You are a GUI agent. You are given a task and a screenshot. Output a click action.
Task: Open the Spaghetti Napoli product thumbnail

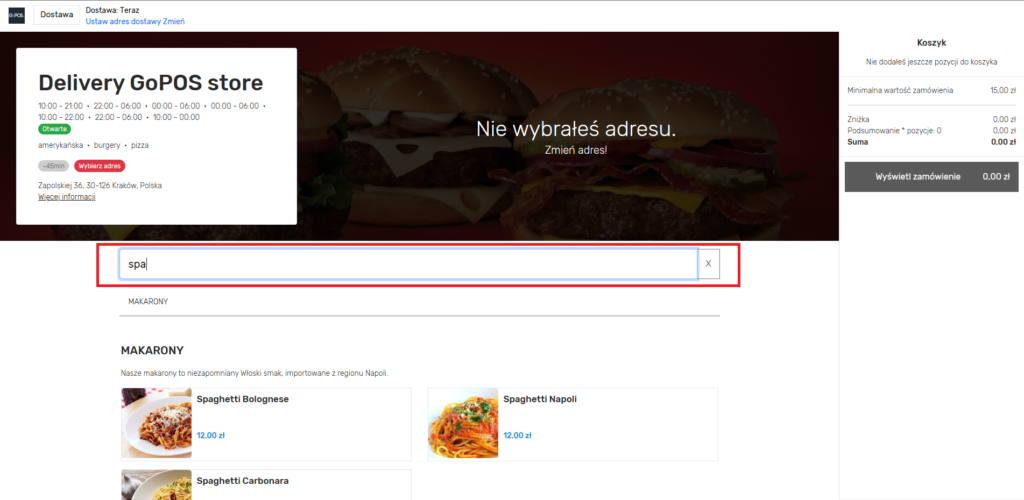(x=463, y=423)
